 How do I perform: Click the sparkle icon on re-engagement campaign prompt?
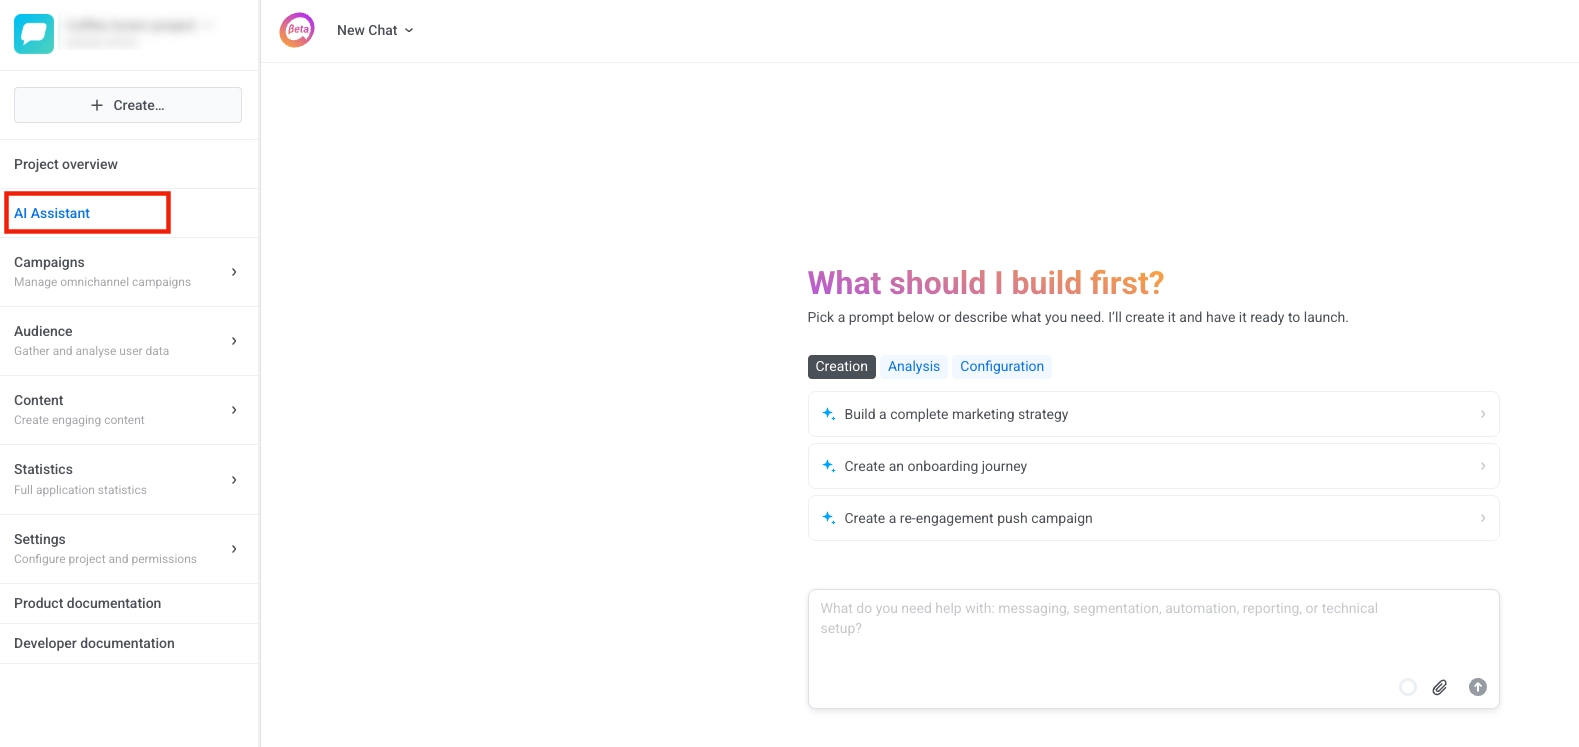(827, 517)
